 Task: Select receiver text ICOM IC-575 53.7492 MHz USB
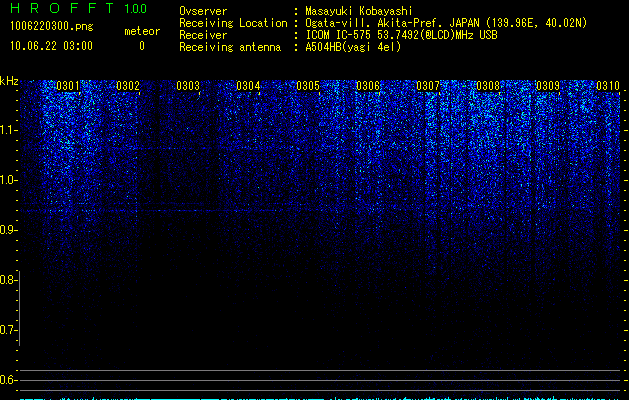click(401, 35)
